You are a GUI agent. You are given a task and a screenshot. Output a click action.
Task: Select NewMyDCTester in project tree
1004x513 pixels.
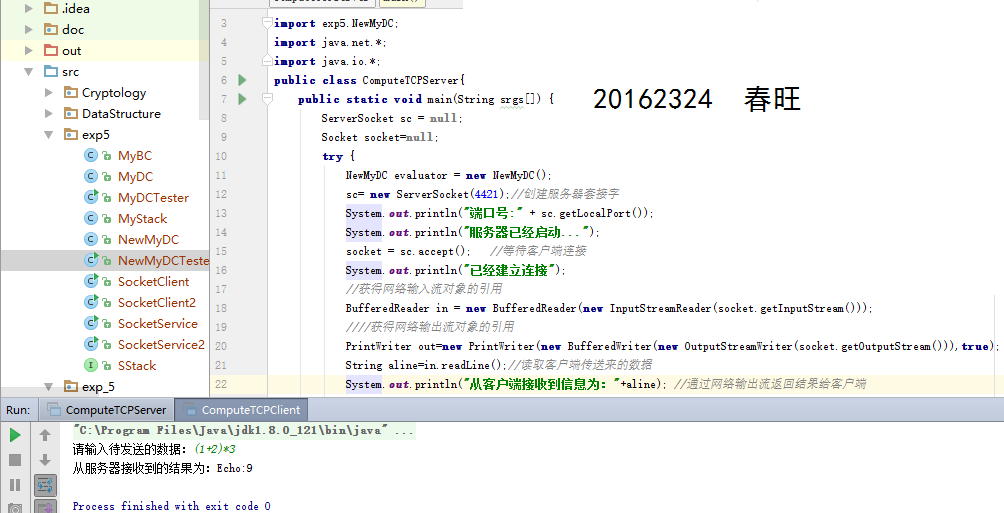(x=163, y=261)
